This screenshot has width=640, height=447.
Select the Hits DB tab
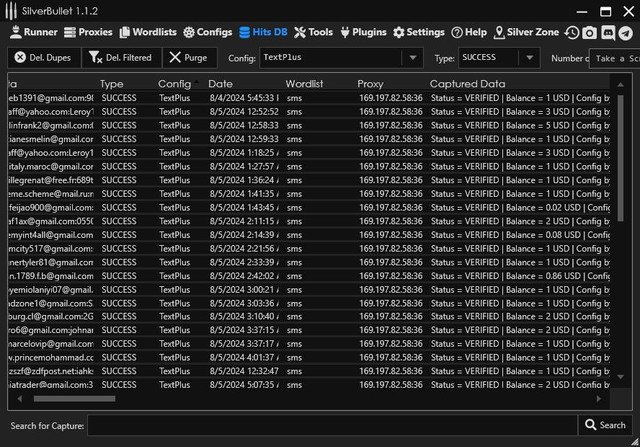click(263, 32)
